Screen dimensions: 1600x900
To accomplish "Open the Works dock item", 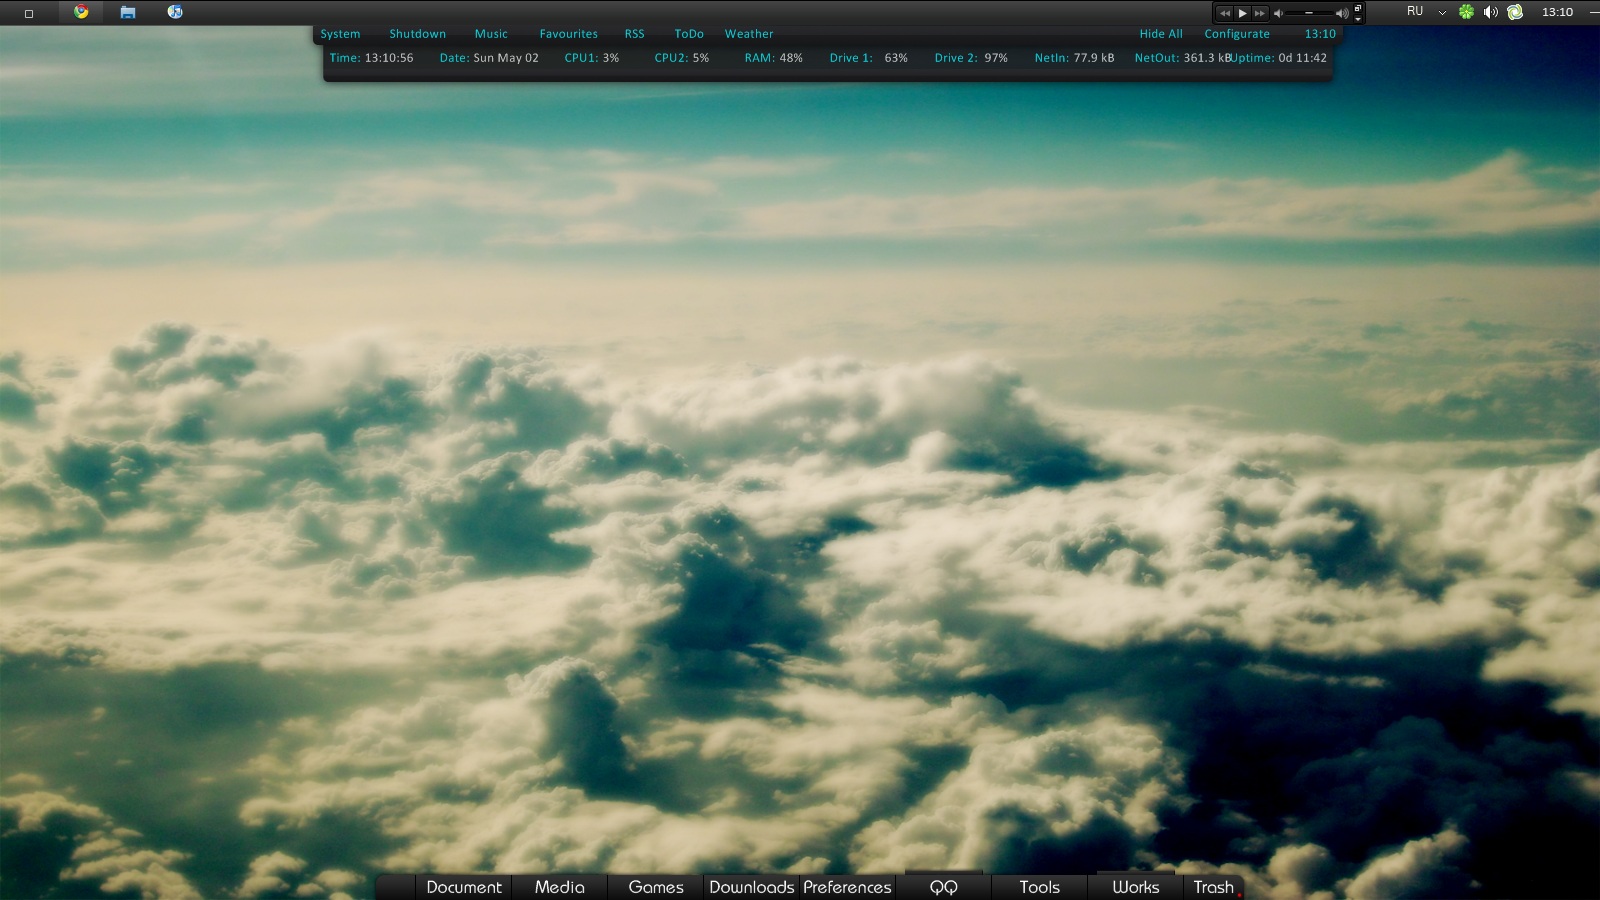I will click(1136, 887).
